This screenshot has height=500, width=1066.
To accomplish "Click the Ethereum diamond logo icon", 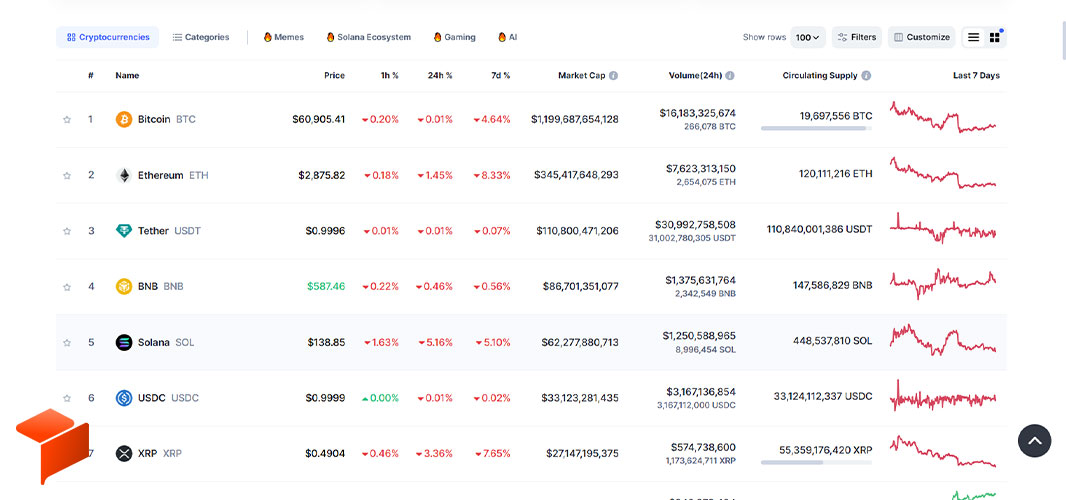I will click(x=124, y=176).
